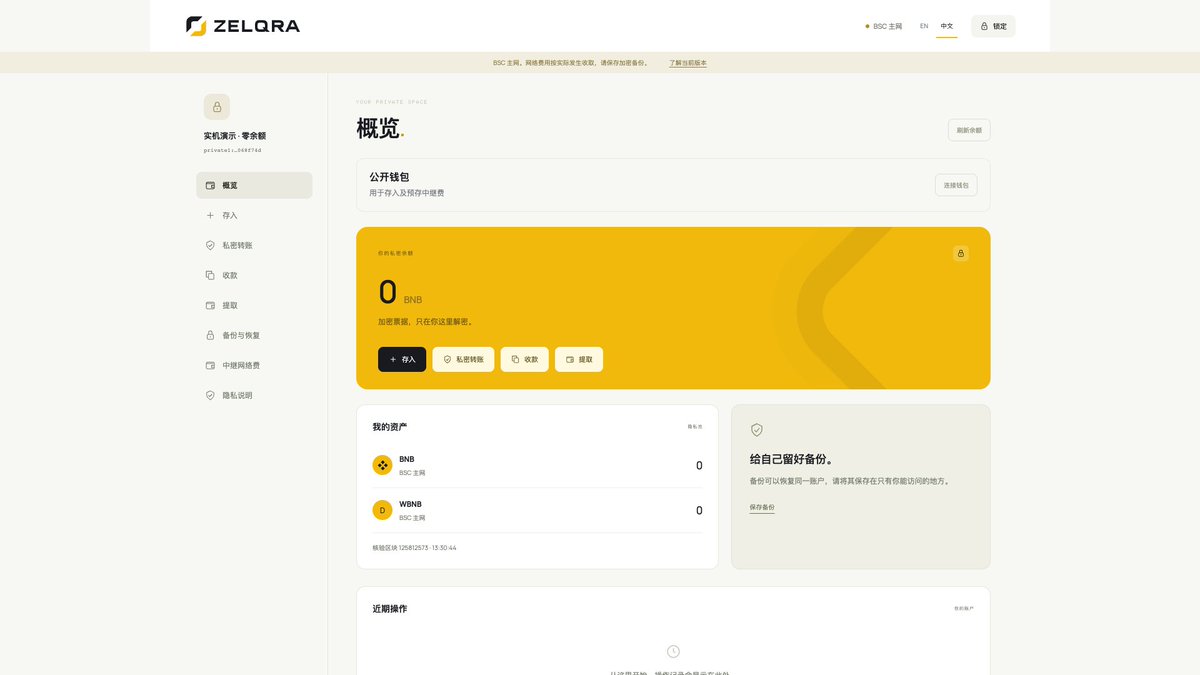1200x675 pixels.
Task: Click the BNB token icon in 我的资产
Action: 382,465
